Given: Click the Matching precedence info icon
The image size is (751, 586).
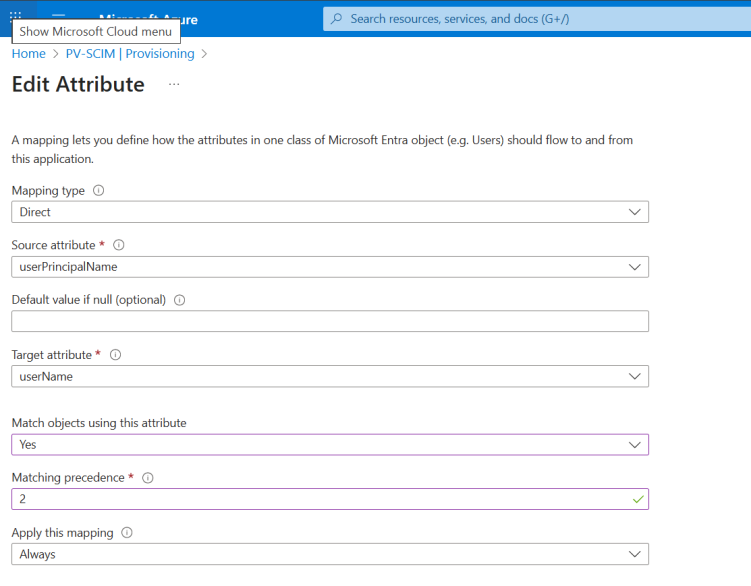Looking at the screenshot, I should (x=148, y=478).
